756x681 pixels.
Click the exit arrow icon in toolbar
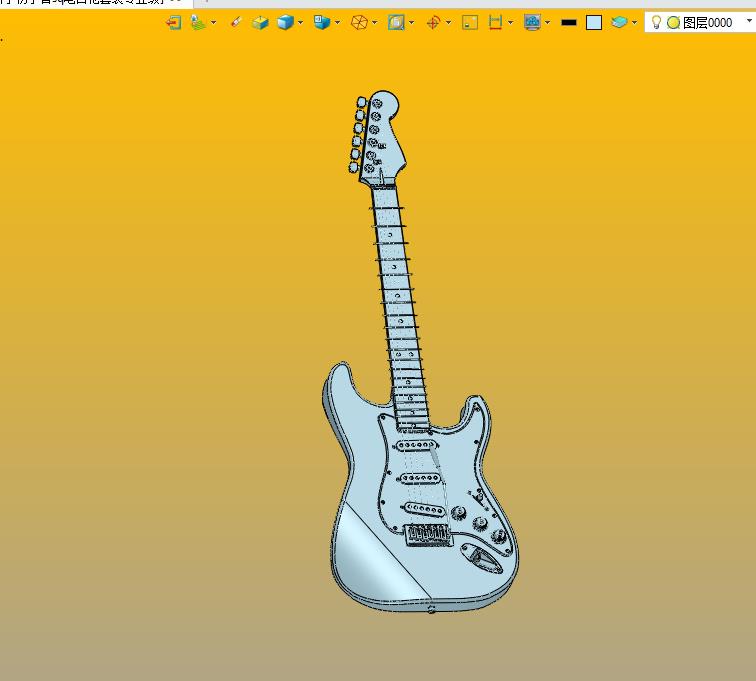(x=174, y=23)
